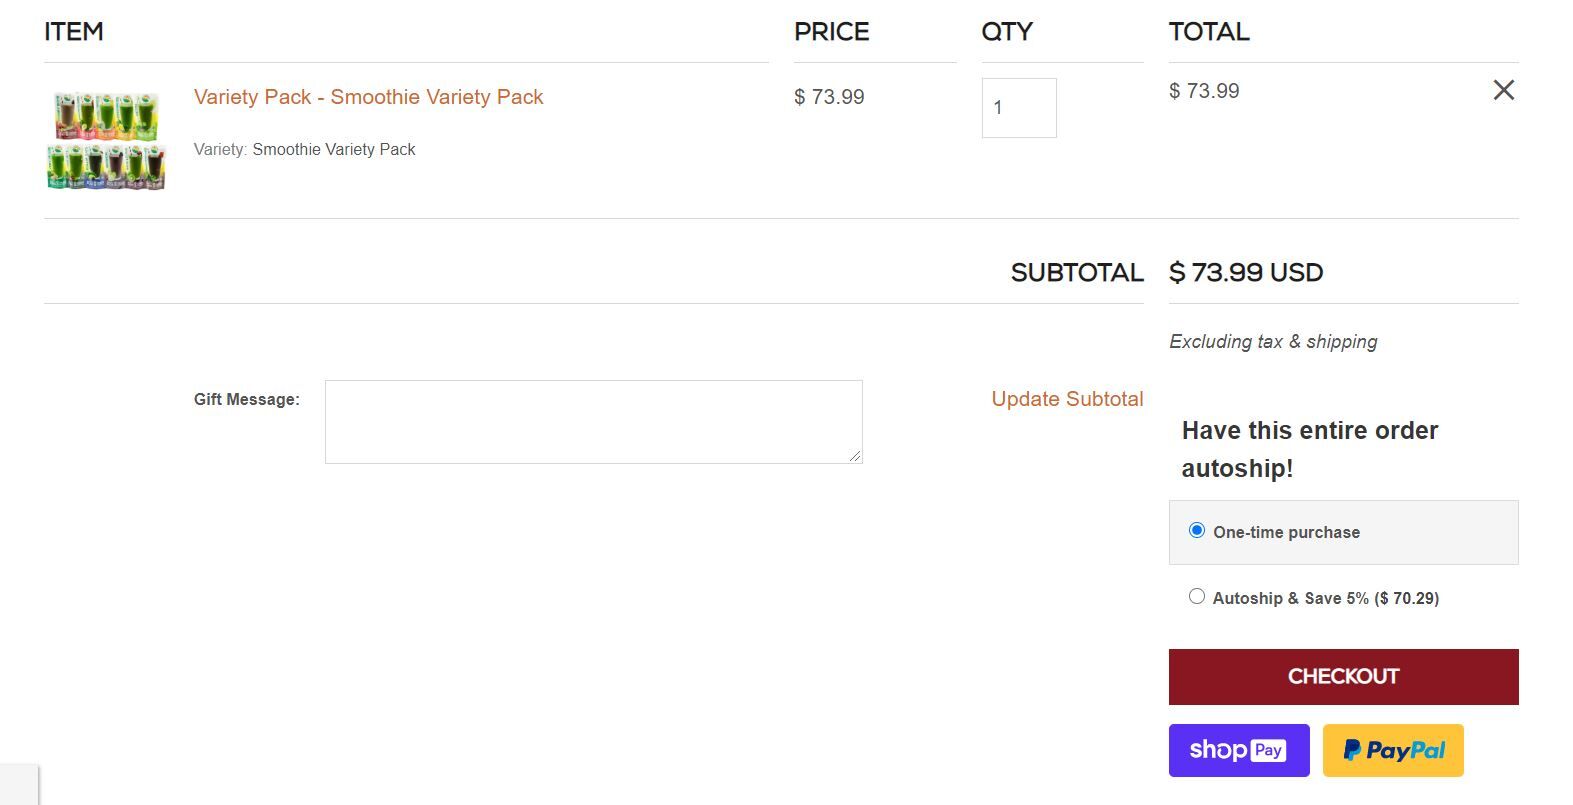Open the Variety Pack - Smoothie Variety Pack link
This screenshot has height=805, width=1573.
(x=368, y=97)
